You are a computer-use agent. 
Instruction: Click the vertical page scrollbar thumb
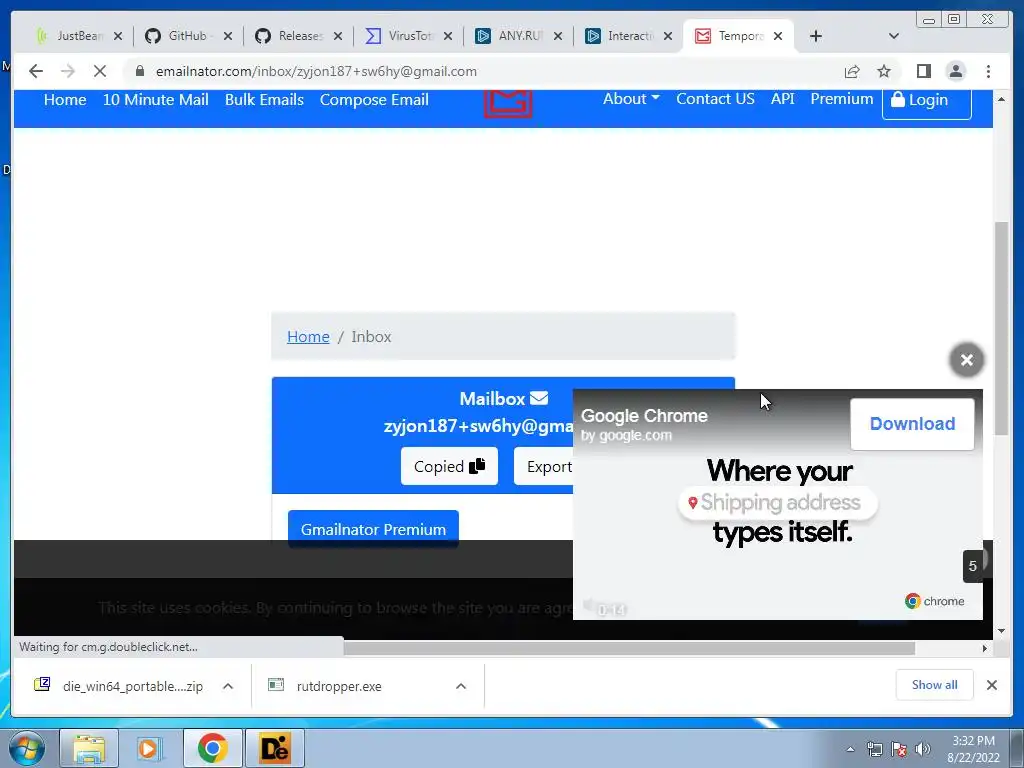(1001, 328)
